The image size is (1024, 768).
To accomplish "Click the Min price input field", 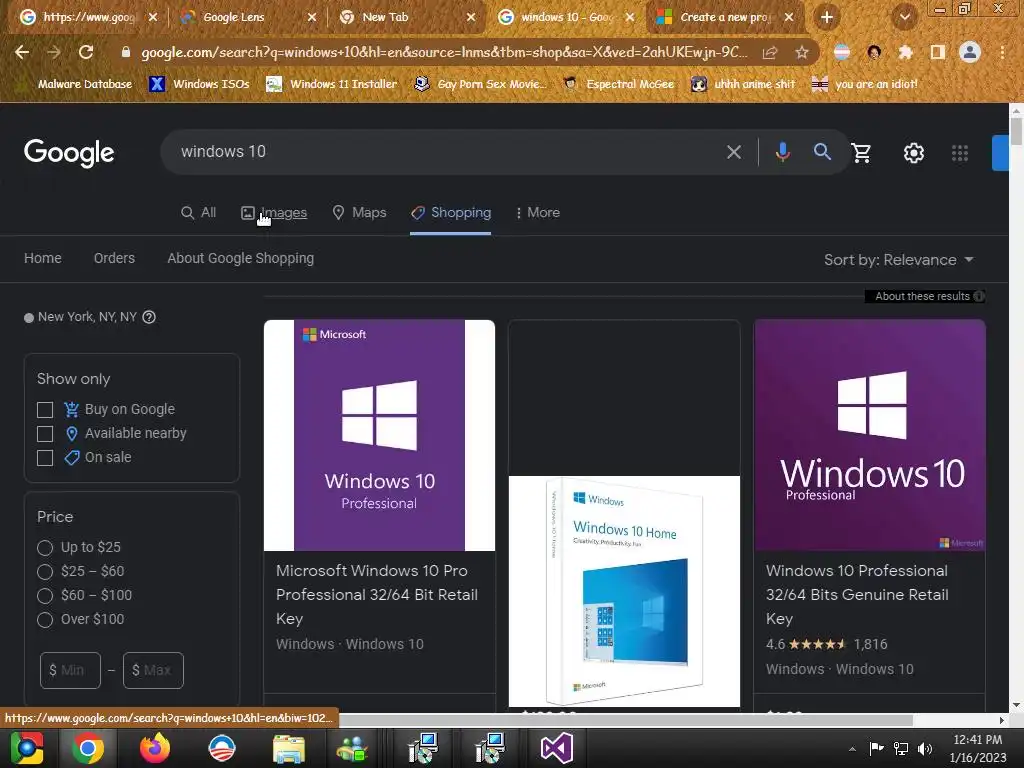I will pos(71,670).
